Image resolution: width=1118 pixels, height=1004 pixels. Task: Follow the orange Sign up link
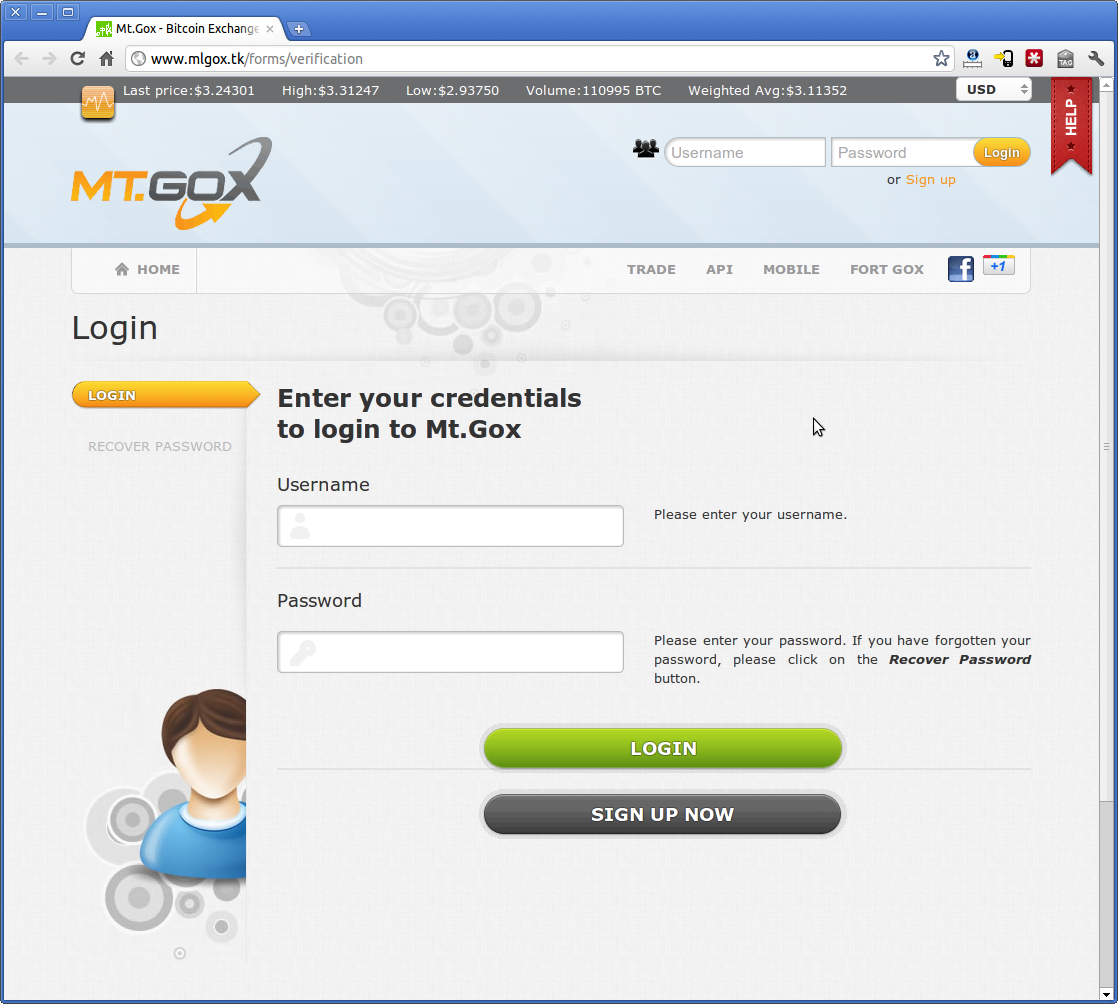click(x=930, y=180)
